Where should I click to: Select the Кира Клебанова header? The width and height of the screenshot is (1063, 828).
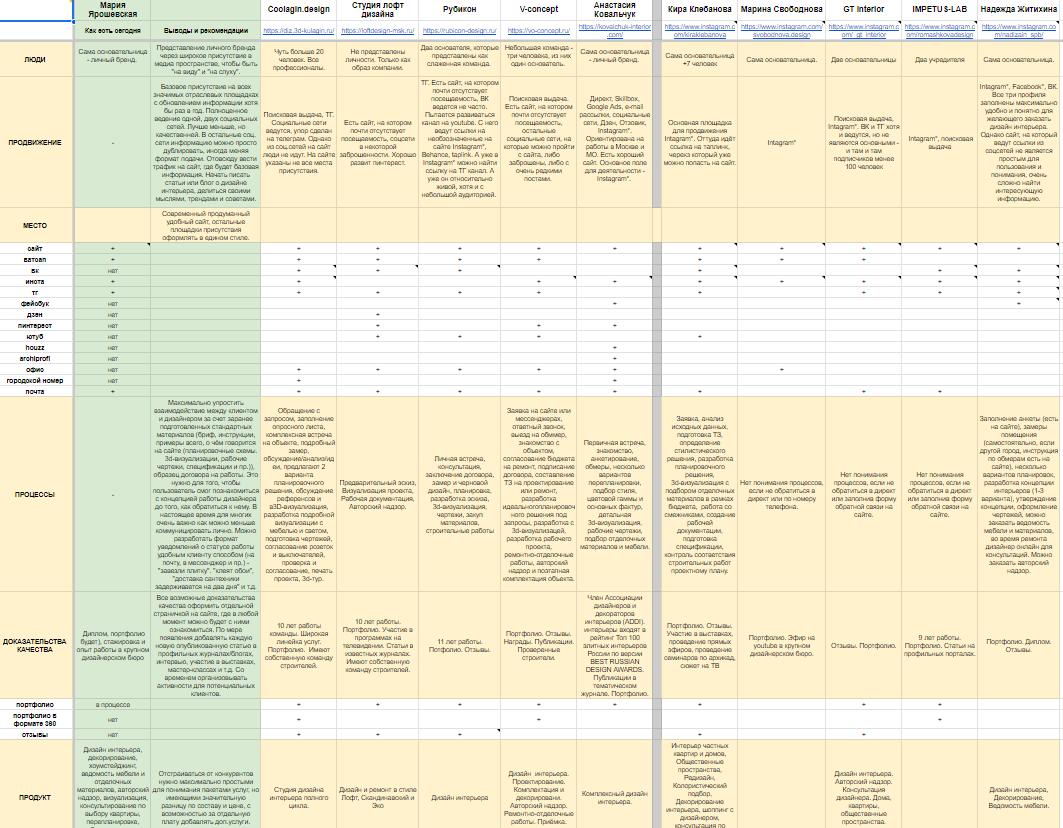click(699, 9)
